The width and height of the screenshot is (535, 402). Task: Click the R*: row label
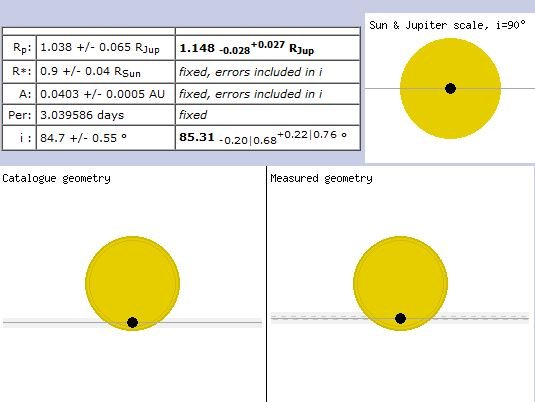(x=22, y=71)
